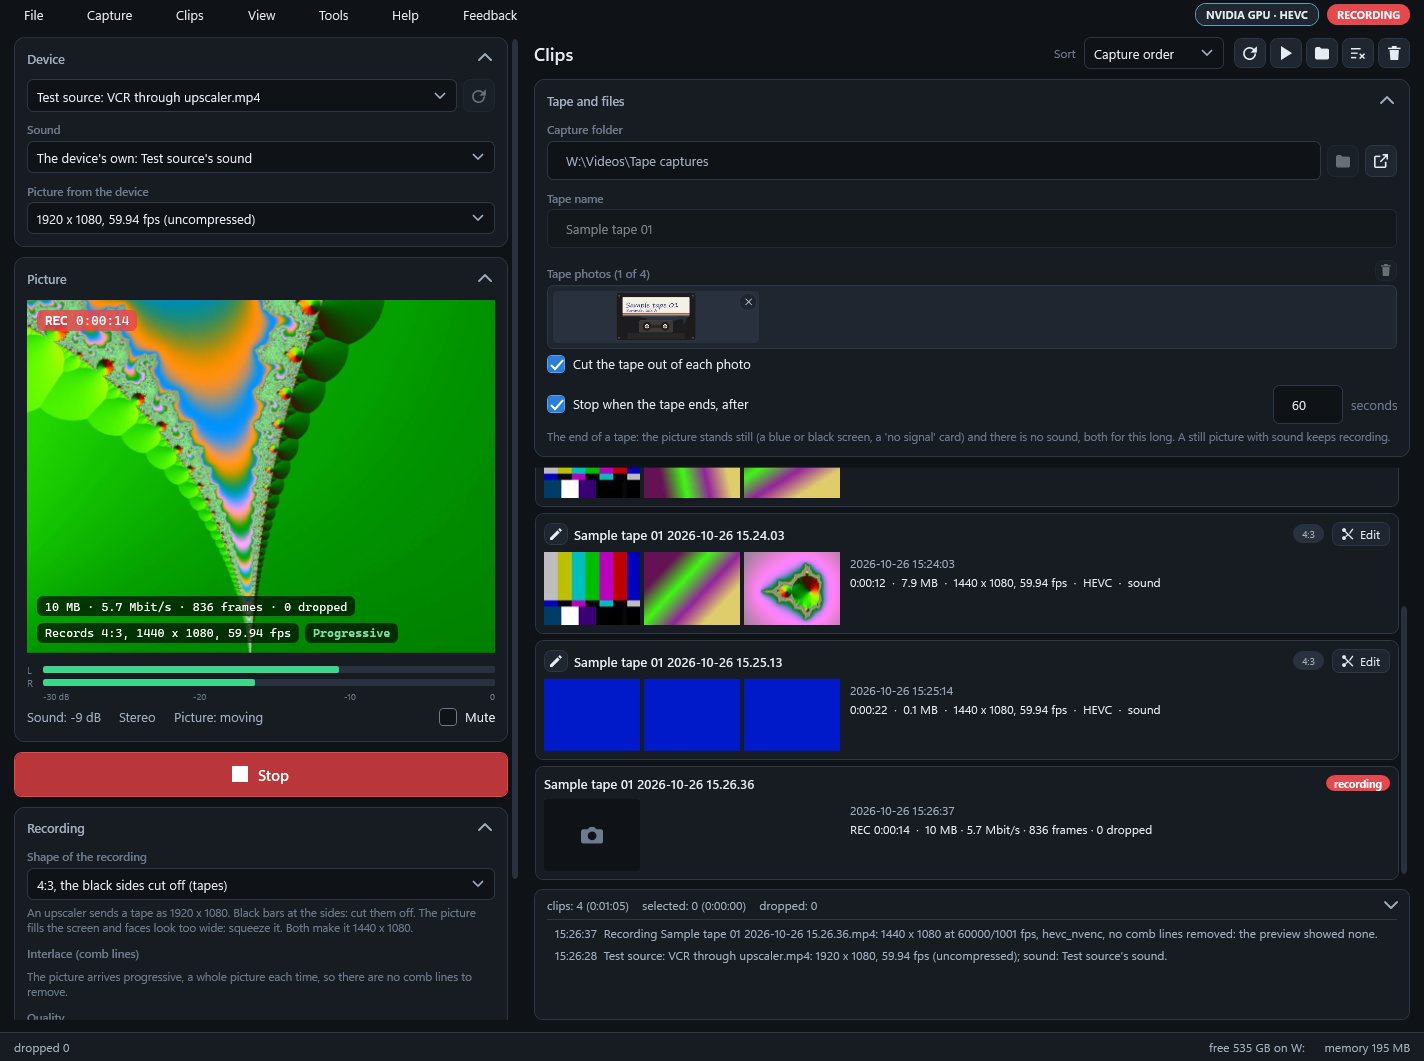
Task: Click the 4:3 badge on the 15.25.13 clip
Action: [x=1308, y=661]
